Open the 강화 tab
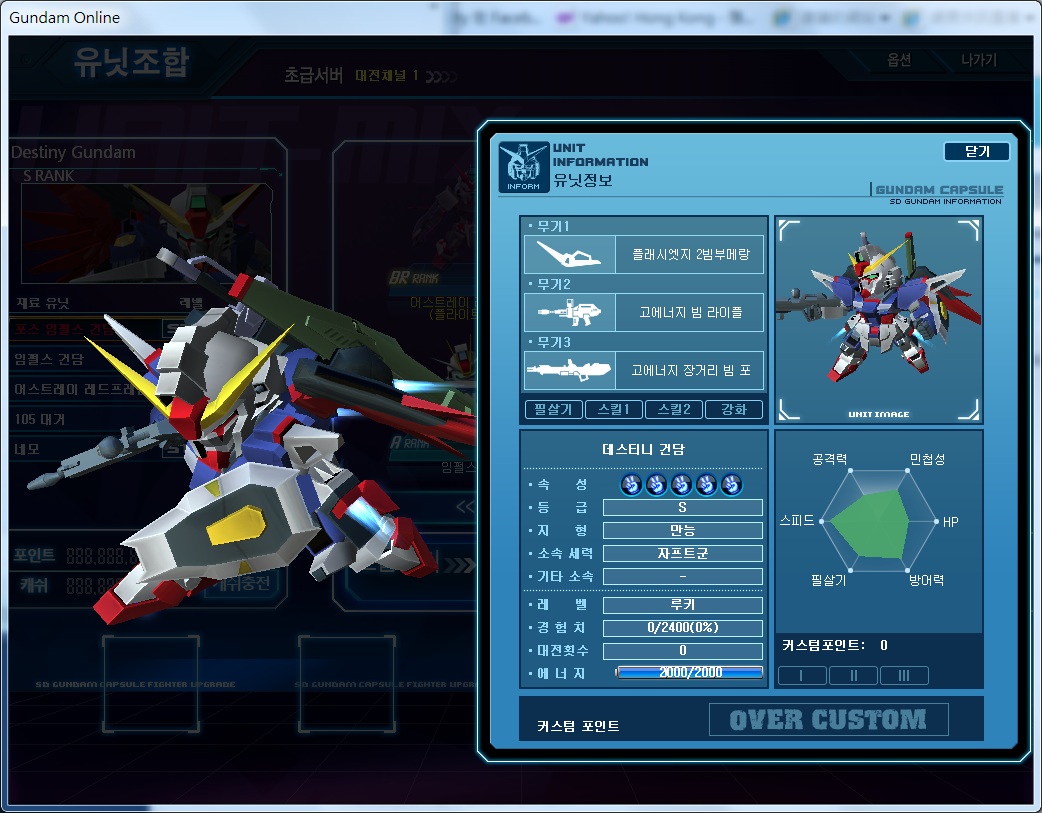Image resolution: width=1042 pixels, height=813 pixels. [x=734, y=409]
